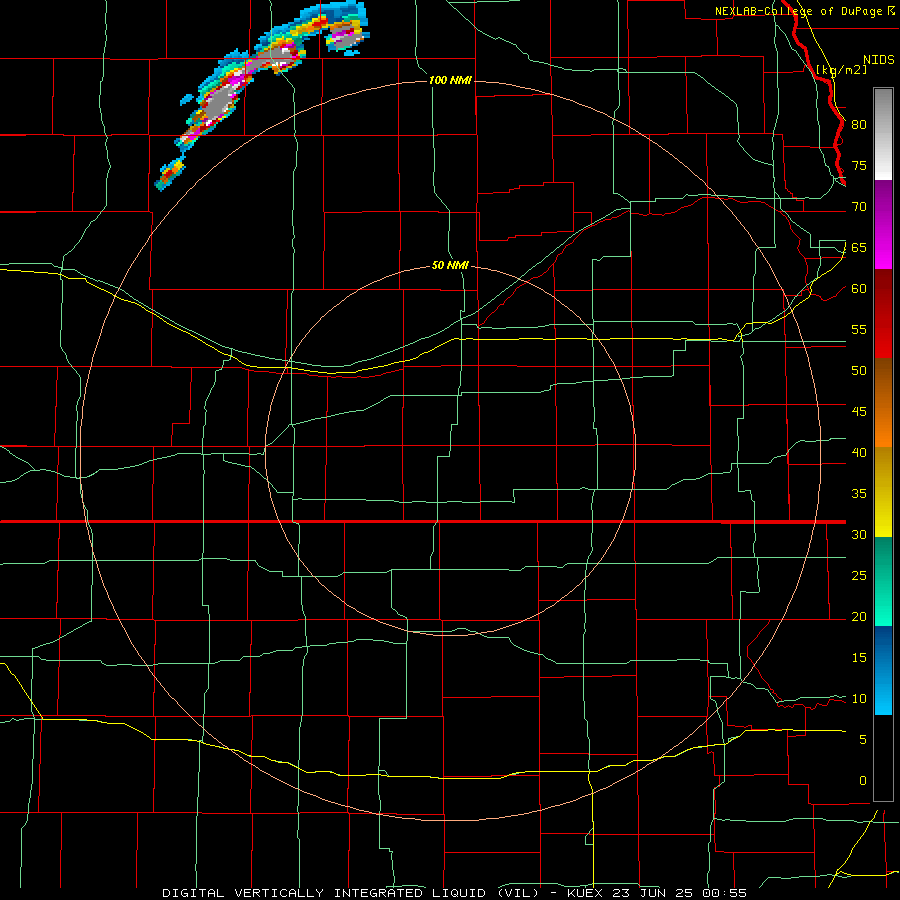Click the DIGITAL VERTICALLY INTEGRATED LIQUID caption

[x=350, y=893]
